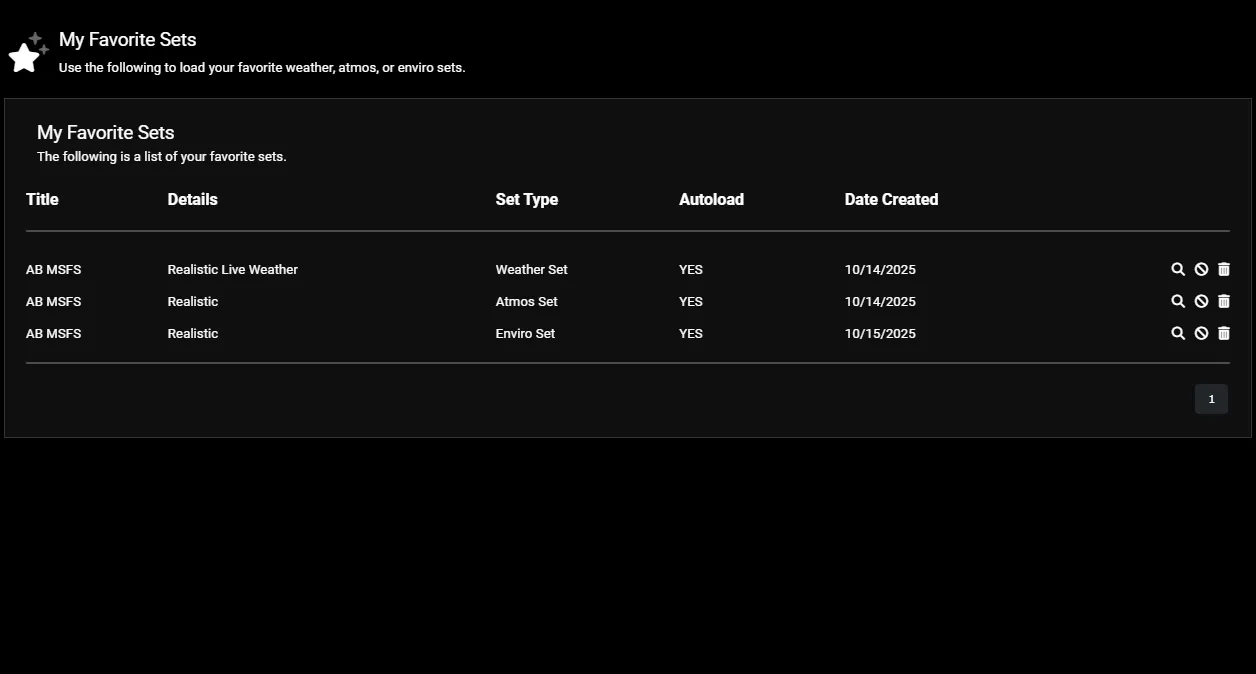The width and height of the screenshot is (1256, 674).
Task: View the Atmos Set using its magnifier icon
Action: coord(1178,301)
